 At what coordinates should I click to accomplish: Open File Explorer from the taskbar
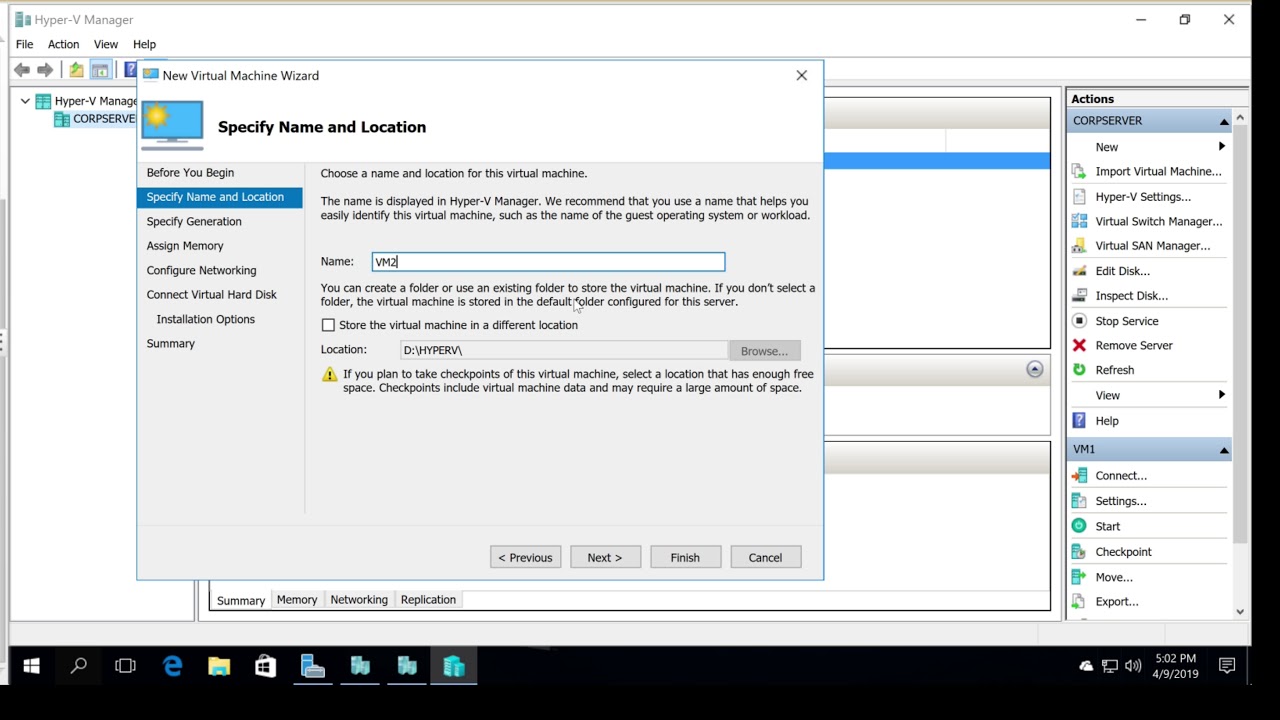tap(219, 666)
